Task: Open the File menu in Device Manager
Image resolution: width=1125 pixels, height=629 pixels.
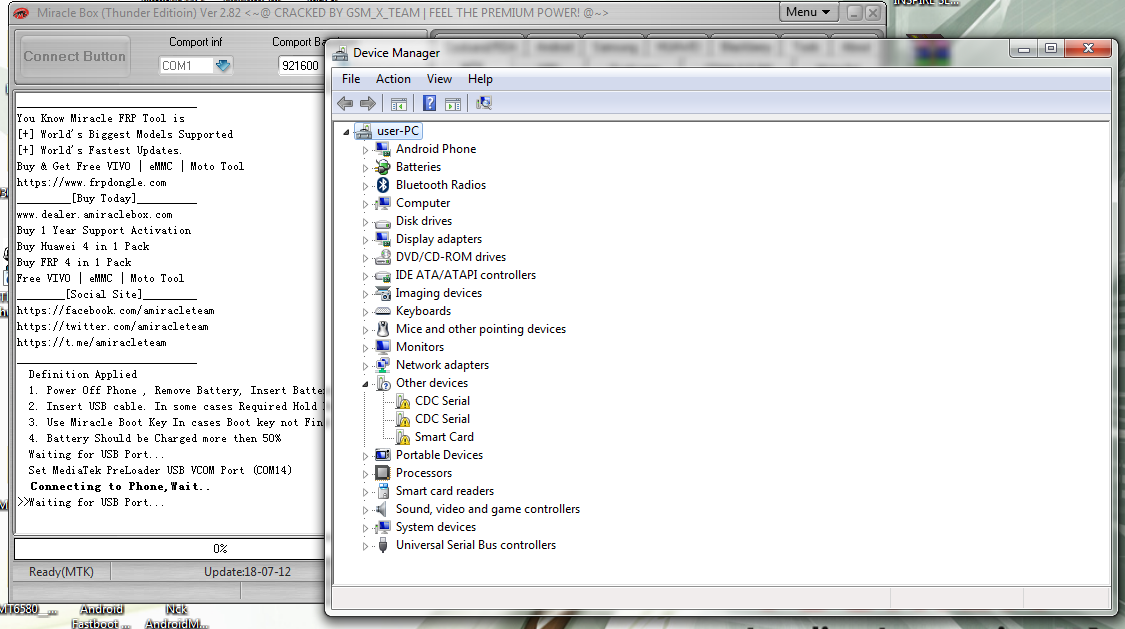Action: (x=351, y=79)
